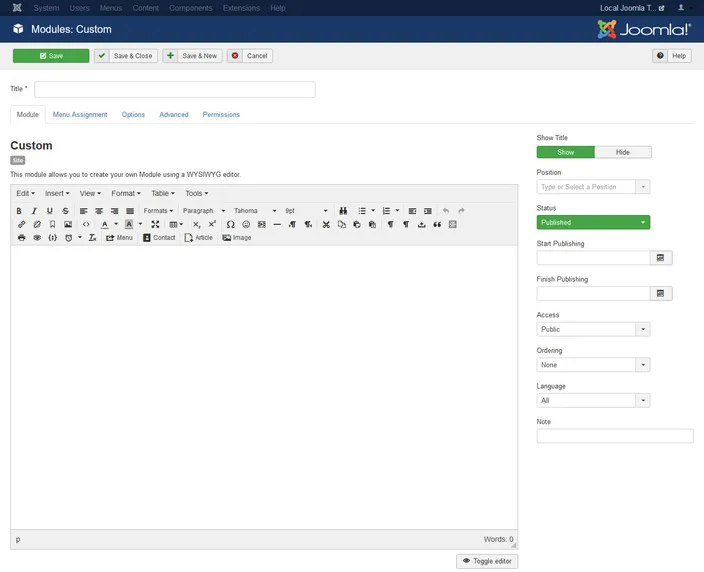The width and height of the screenshot is (704, 572).
Task: Cut selection with scissors icon
Action: (326, 224)
